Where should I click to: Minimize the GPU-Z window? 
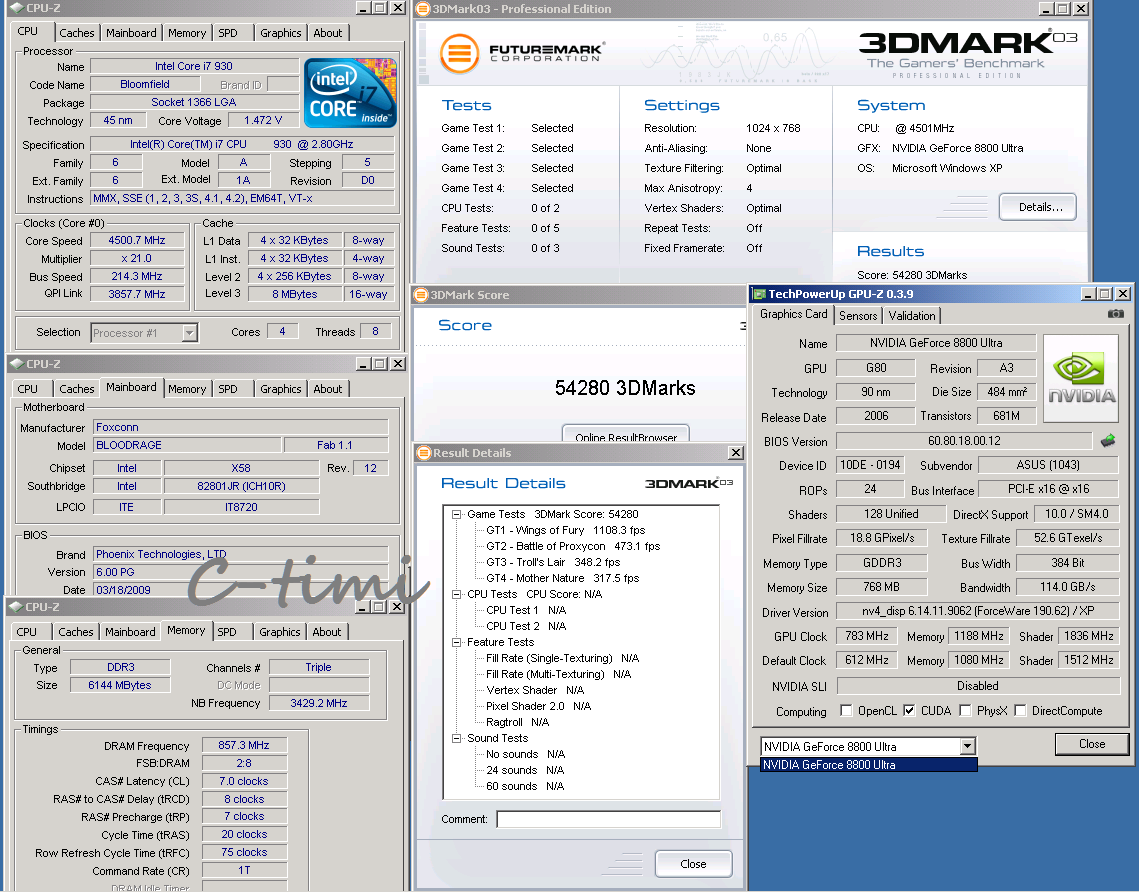tap(1087, 294)
